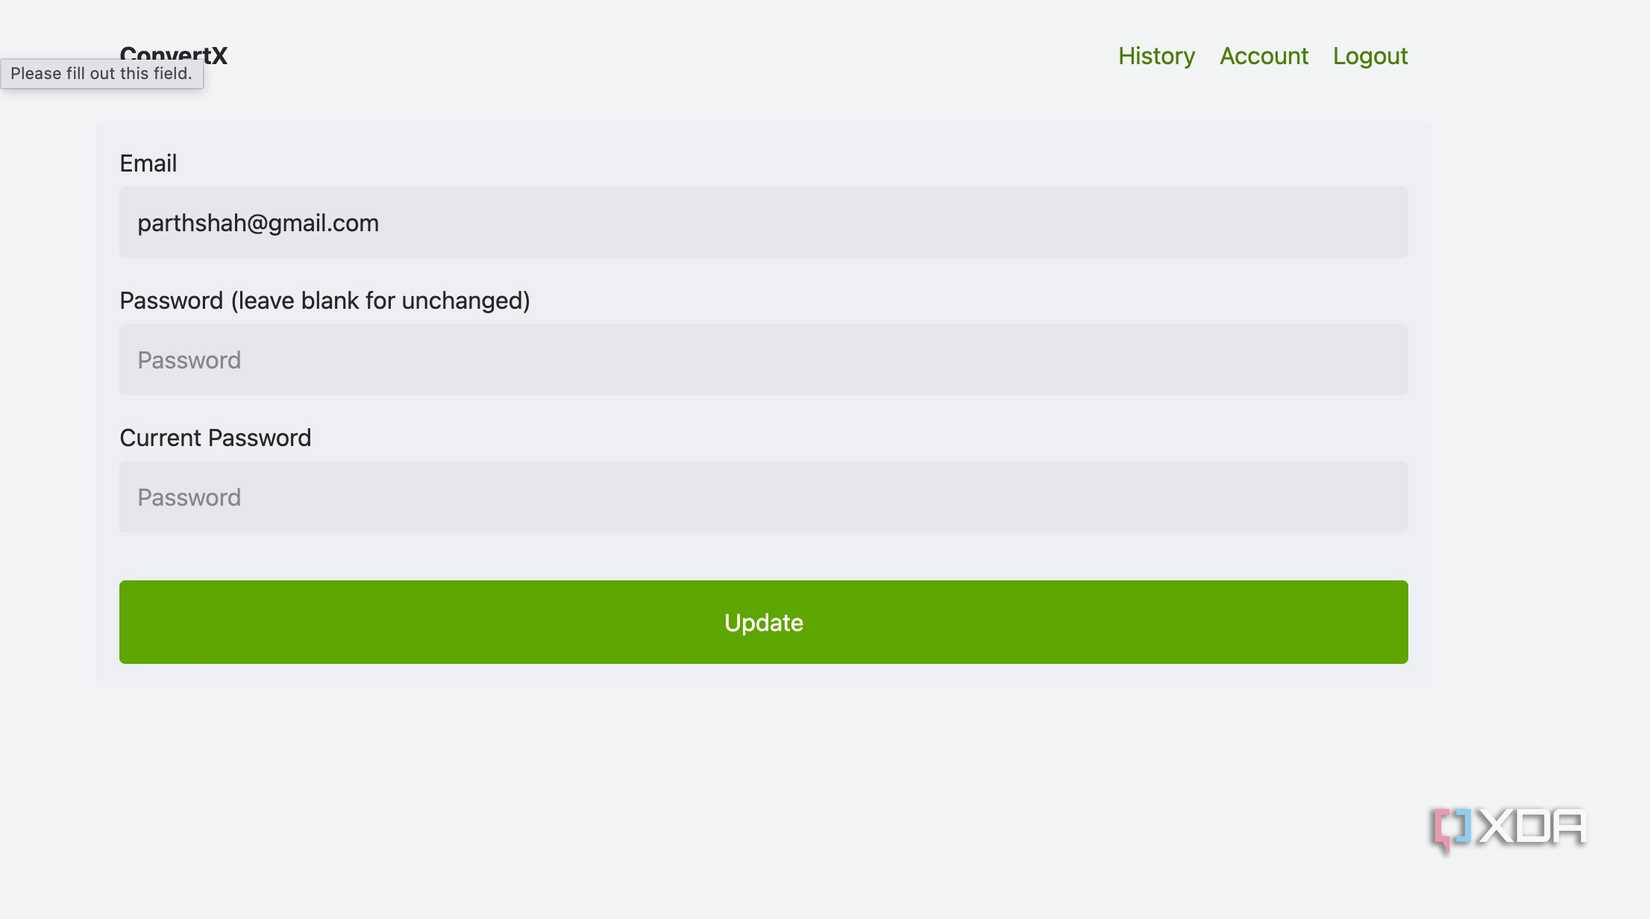The width and height of the screenshot is (1650, 919).
Task: Focus the new Password field
Action: click(x=763, y=359)
